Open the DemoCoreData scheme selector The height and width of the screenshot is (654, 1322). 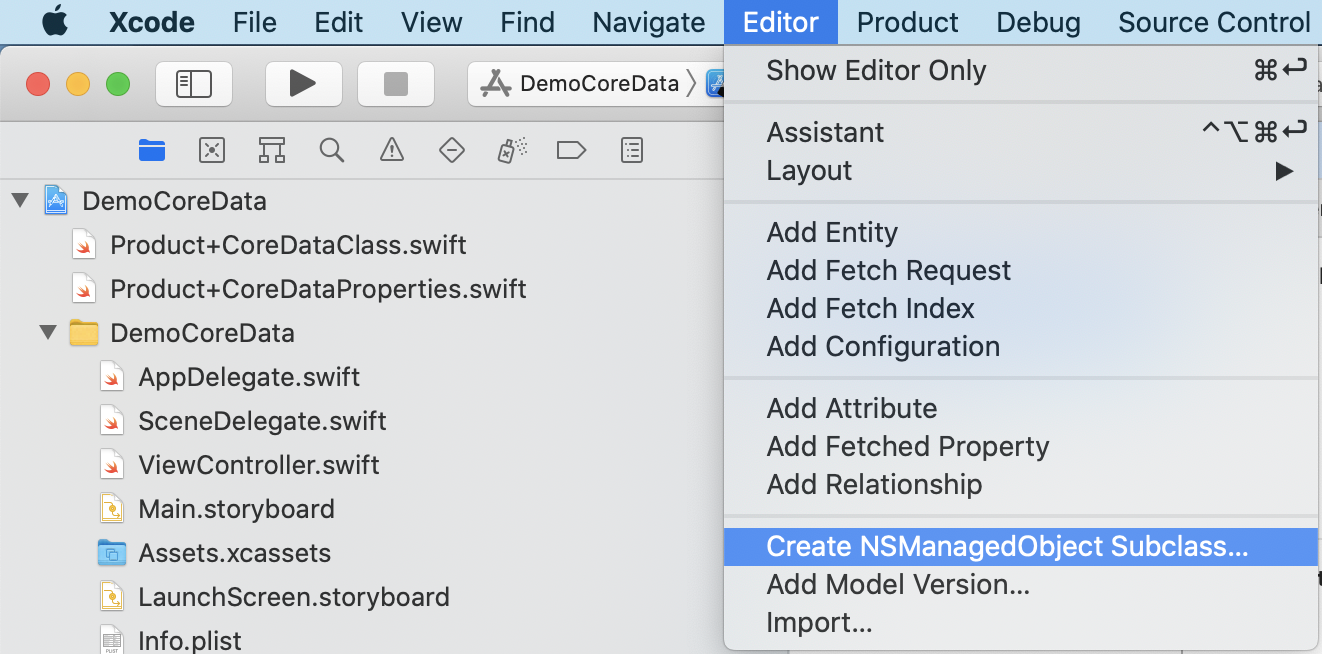click(x=580, y=84)
